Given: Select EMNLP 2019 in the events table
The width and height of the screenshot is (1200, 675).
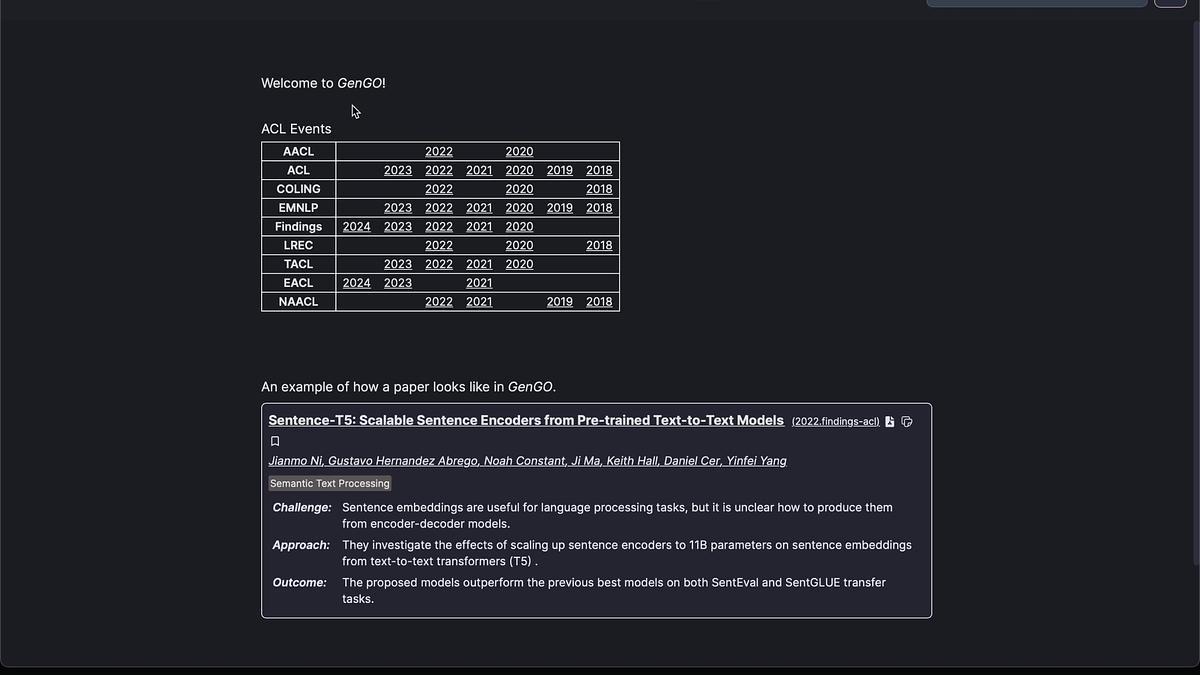Looking at the screenshot, I should [560, 208].
